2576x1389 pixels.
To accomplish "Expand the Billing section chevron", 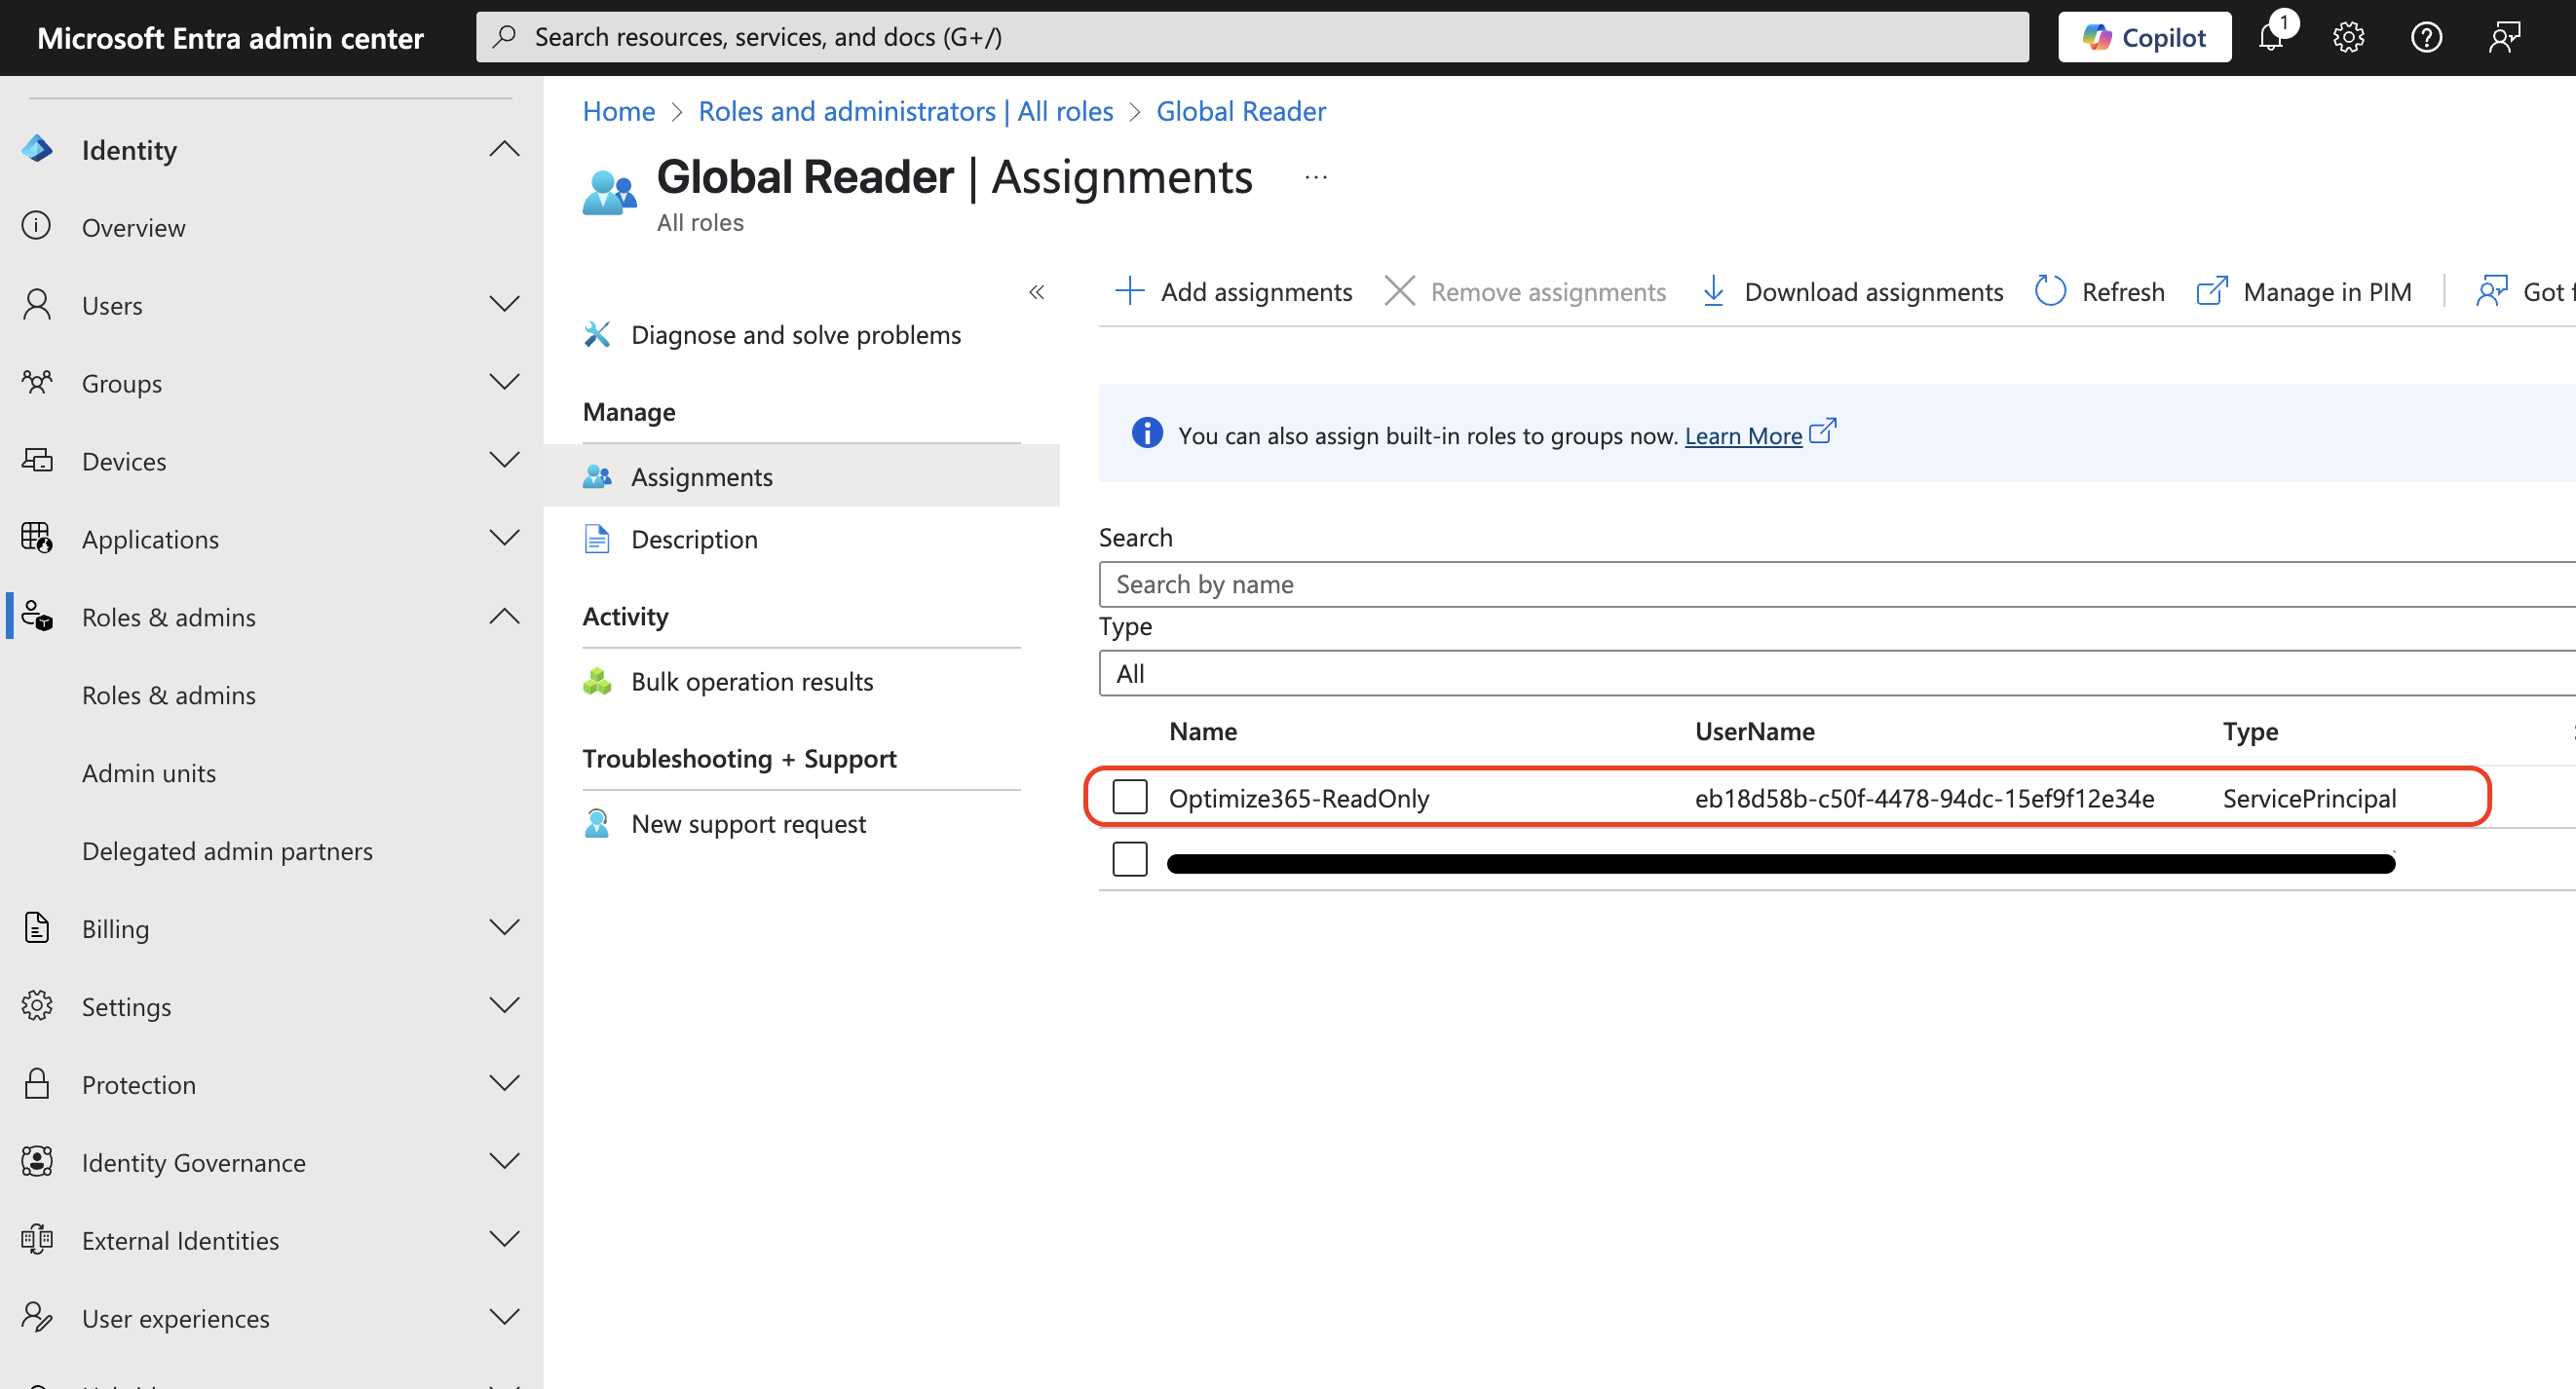I will (x=505, y=927).
